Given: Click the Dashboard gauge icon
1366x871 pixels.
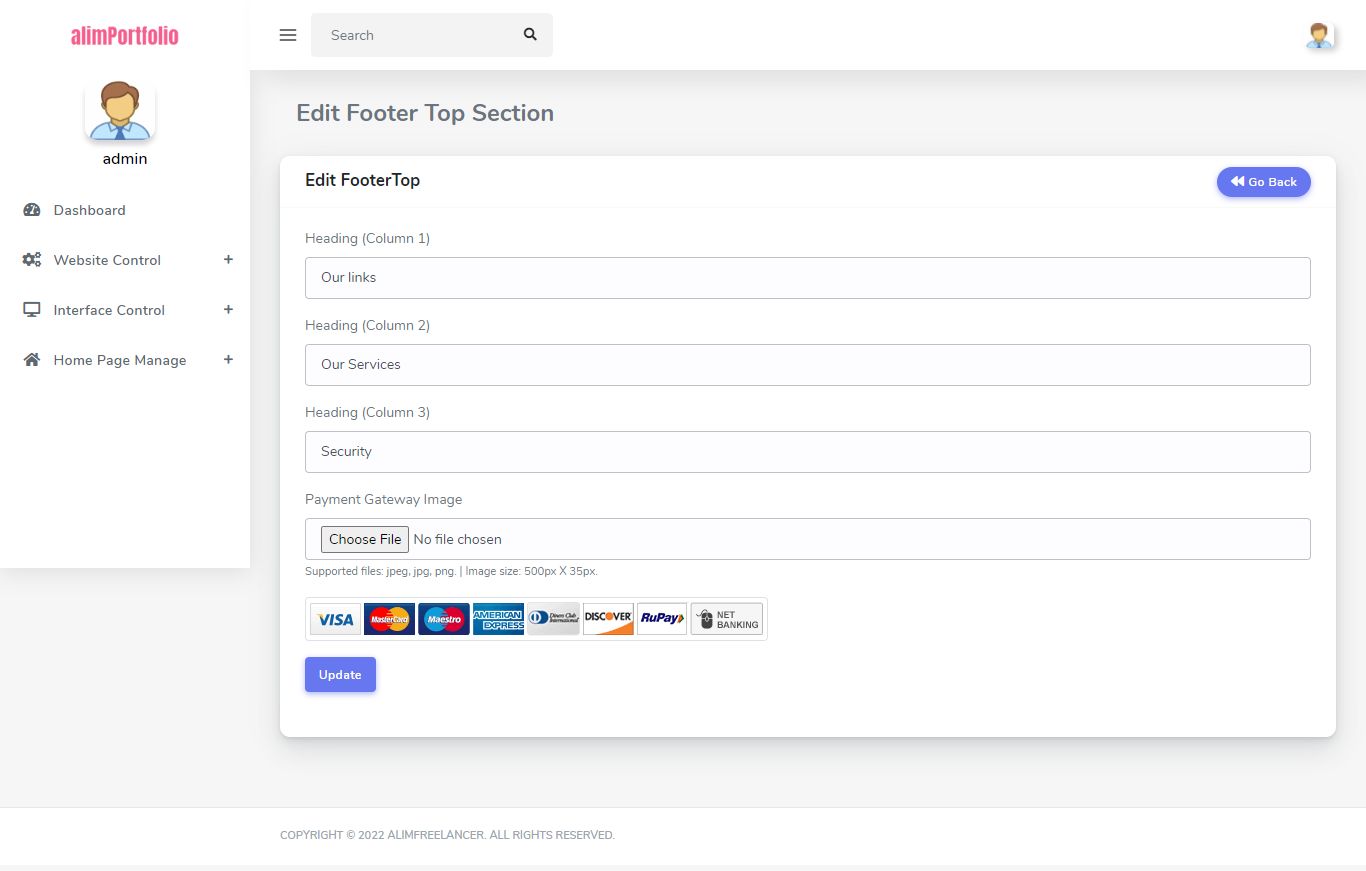Looking at the screenshot, I should (x=32, y=210).
